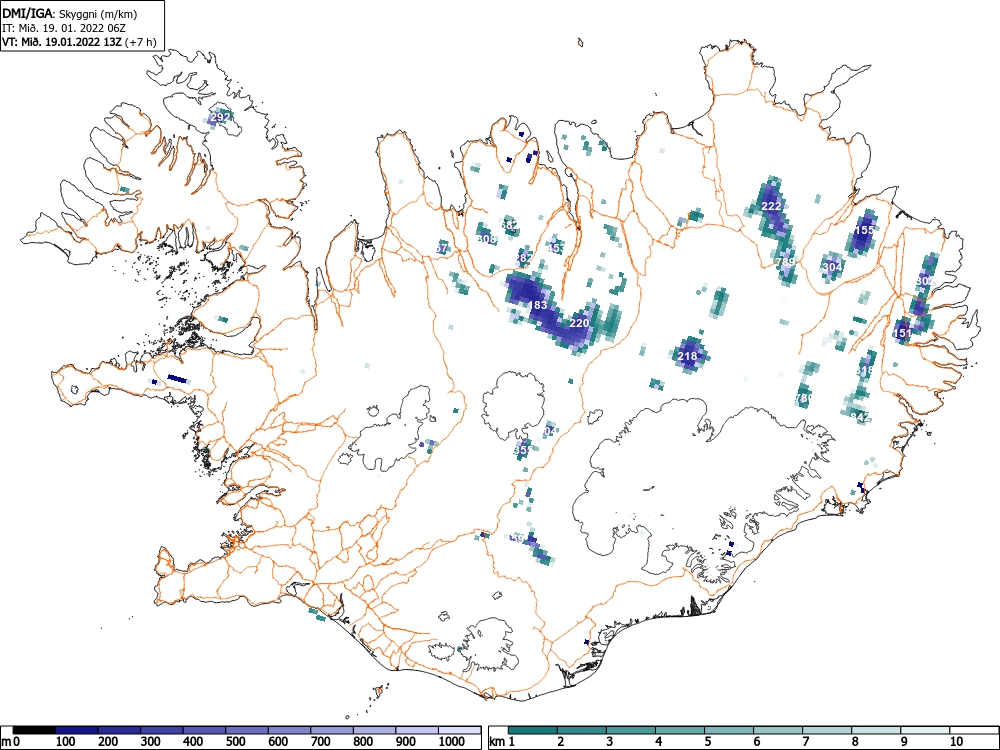Click the '304' visibility value label

point(832,267)
